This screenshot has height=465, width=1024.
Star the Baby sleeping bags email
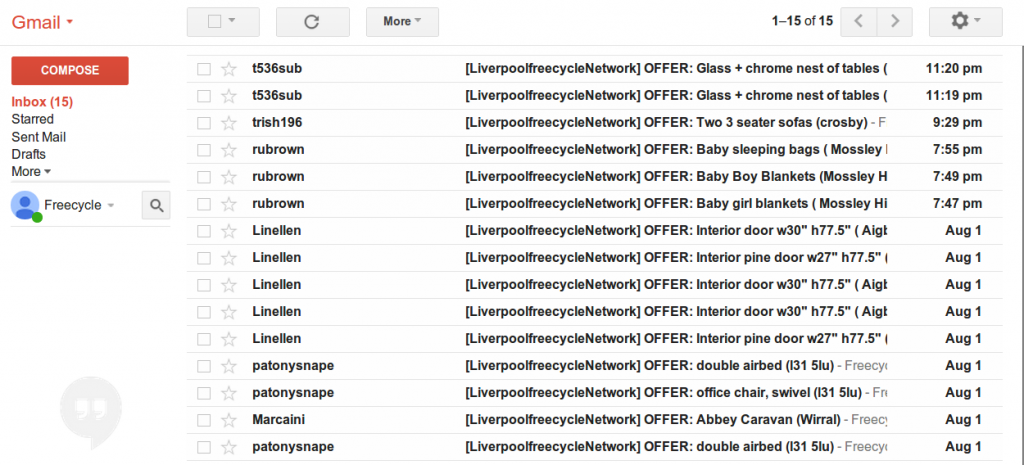229,150
